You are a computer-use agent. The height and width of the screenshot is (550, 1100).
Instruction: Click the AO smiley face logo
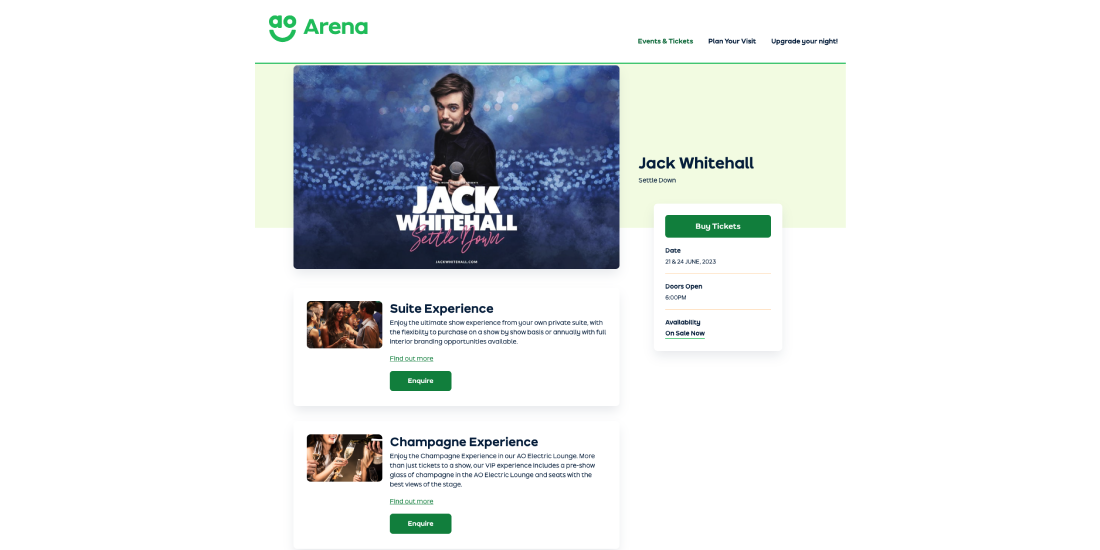pyautogui.click(x=282, y=28)
